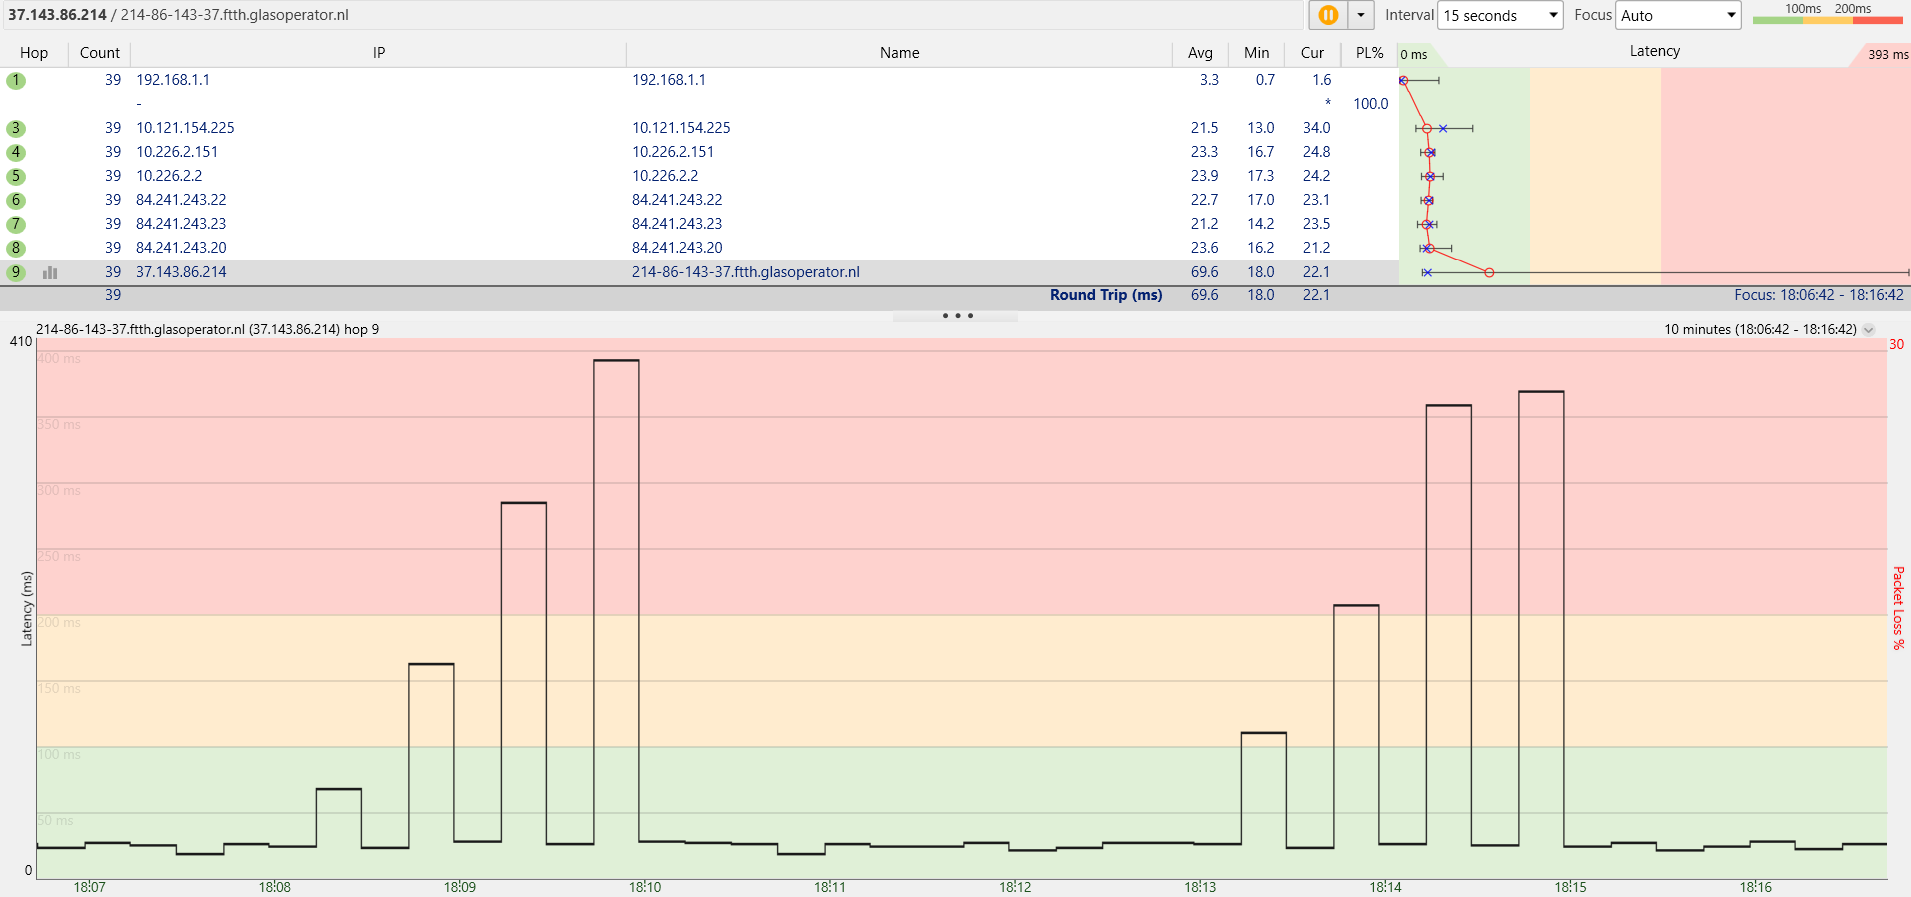This screenshot has height=897, width=1911.
Task: Click the 18:14 marker on the time axis
Action: [x=1385, y=887]
